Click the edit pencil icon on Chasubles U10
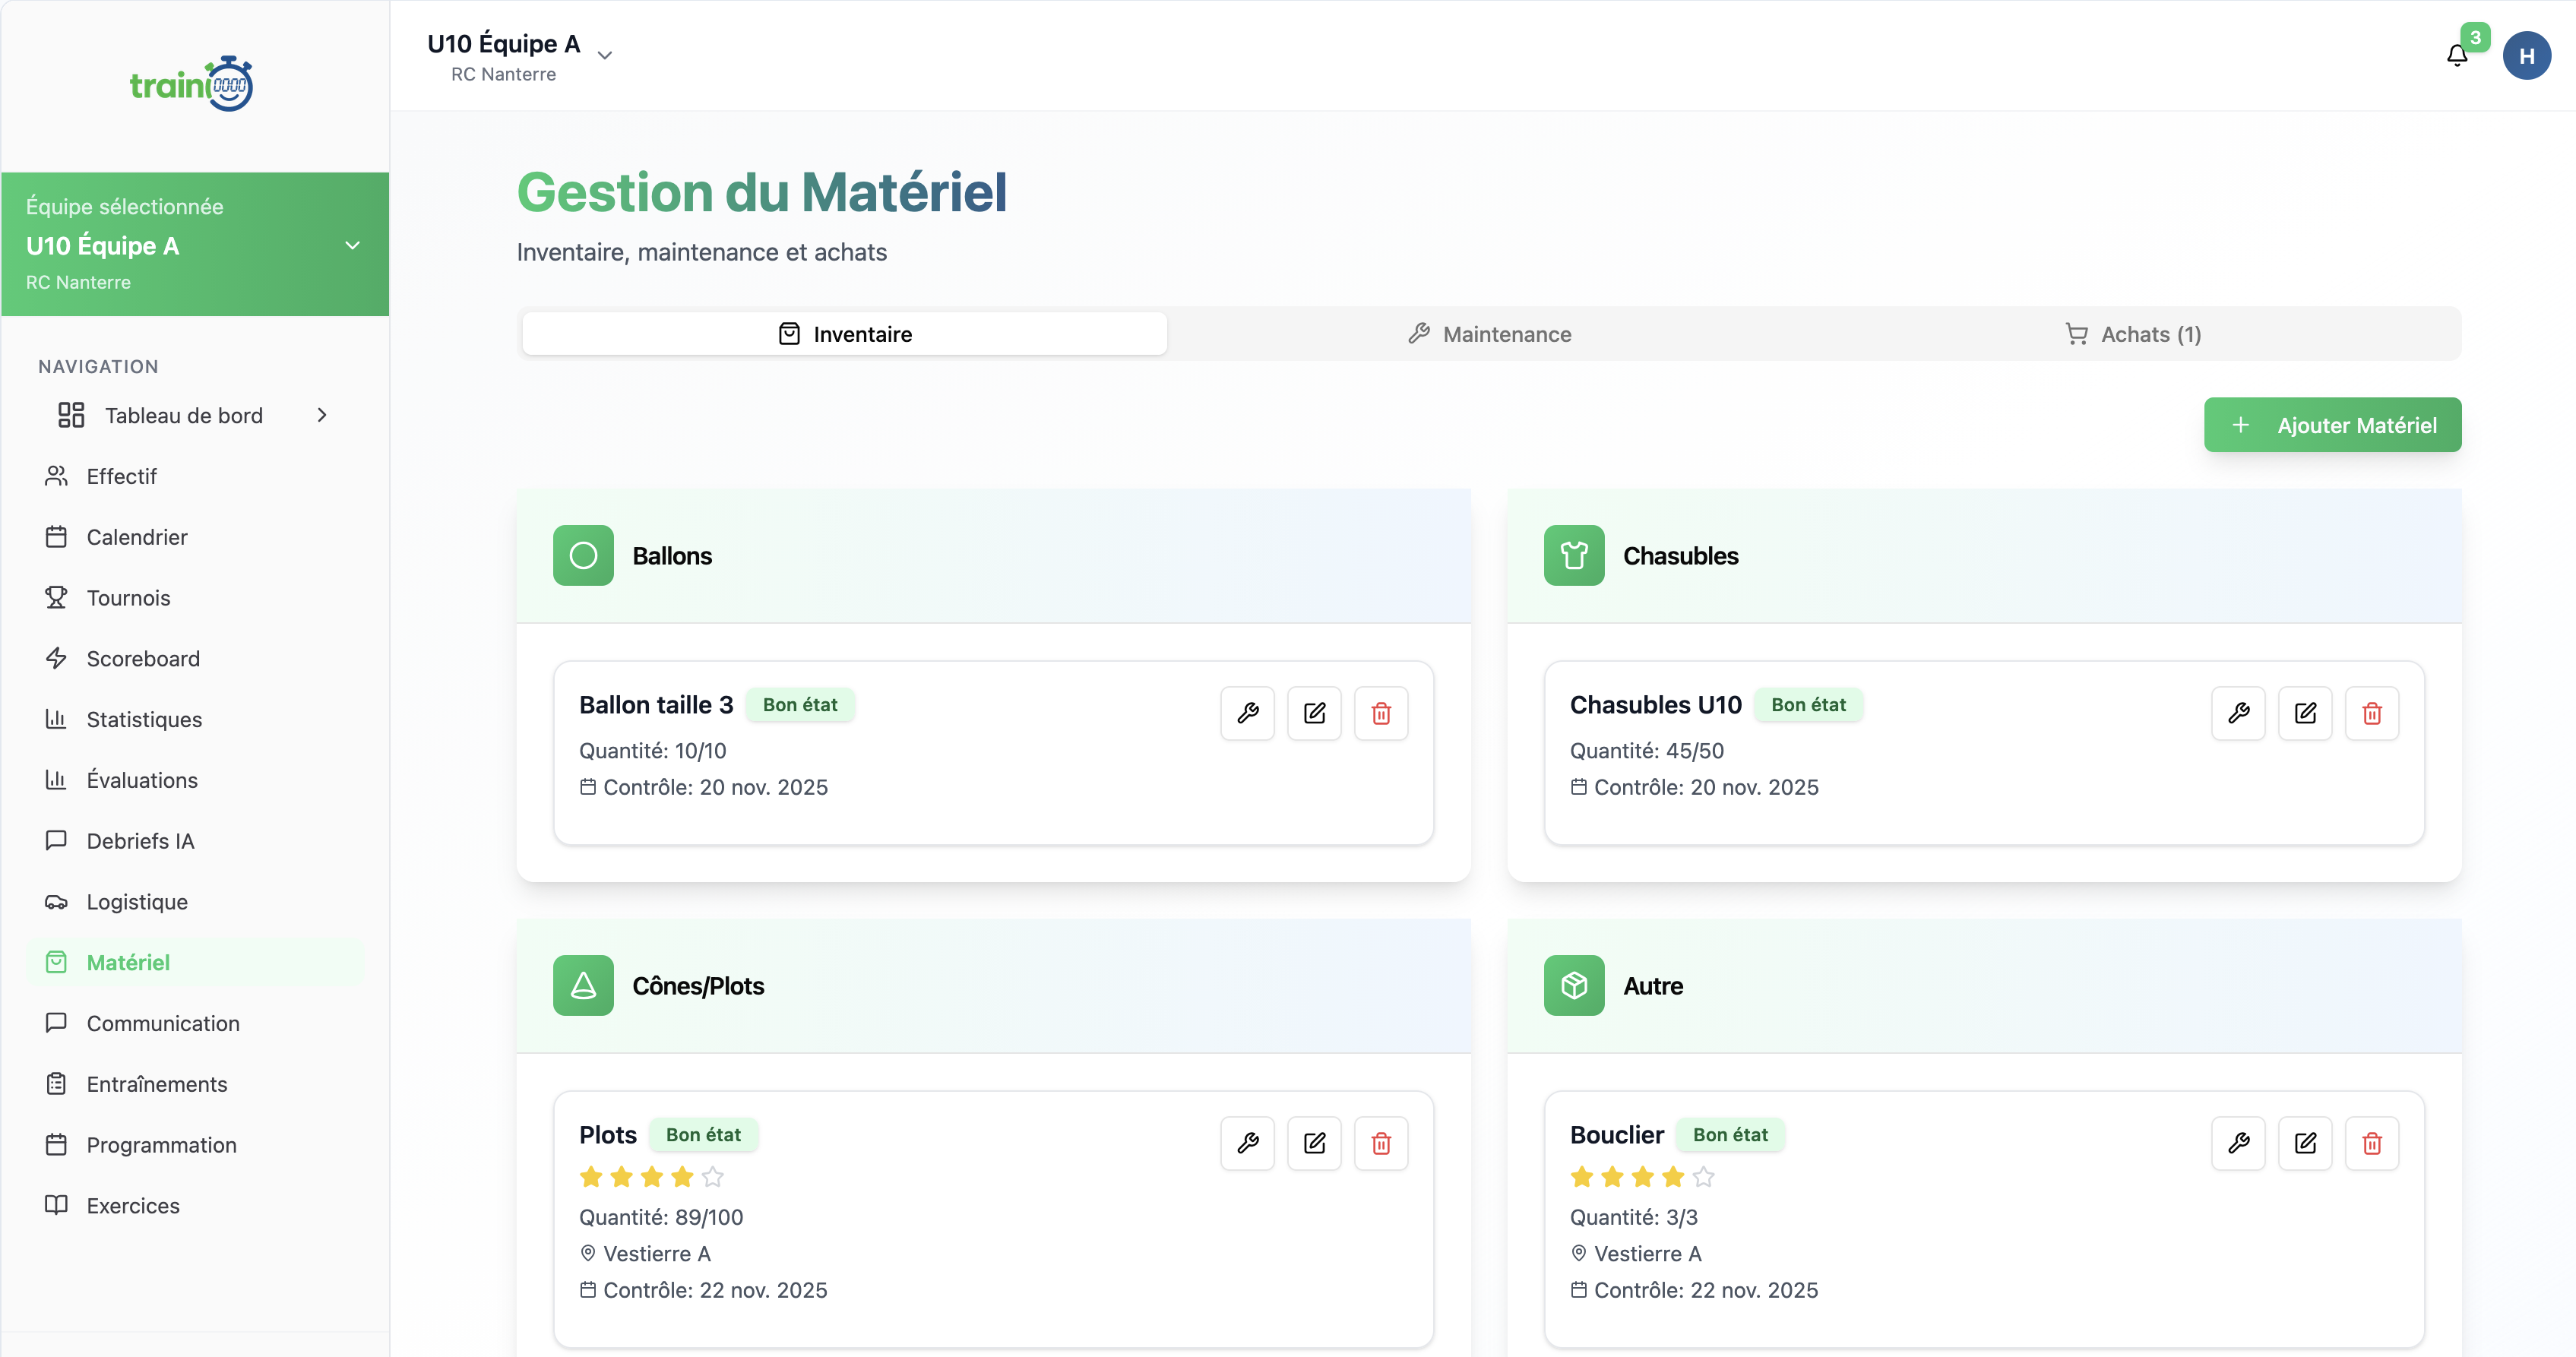 (x=2306, y=713)
